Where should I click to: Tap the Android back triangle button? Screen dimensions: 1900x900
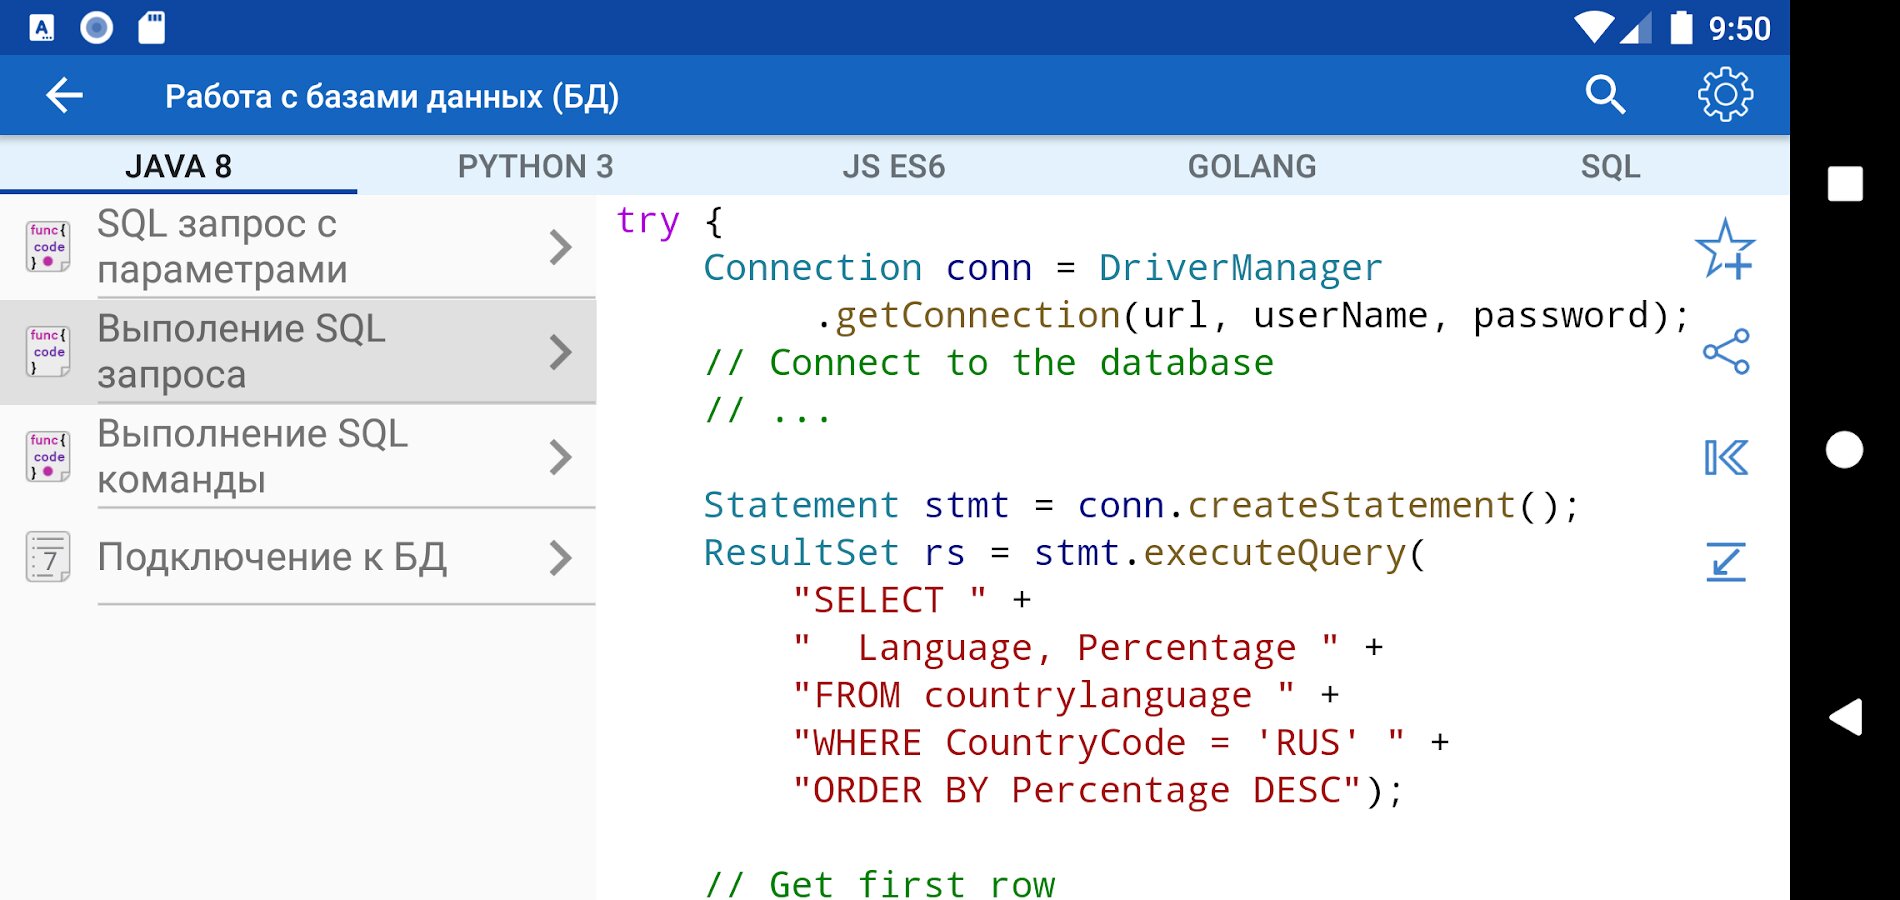[x=1845, y=717]
